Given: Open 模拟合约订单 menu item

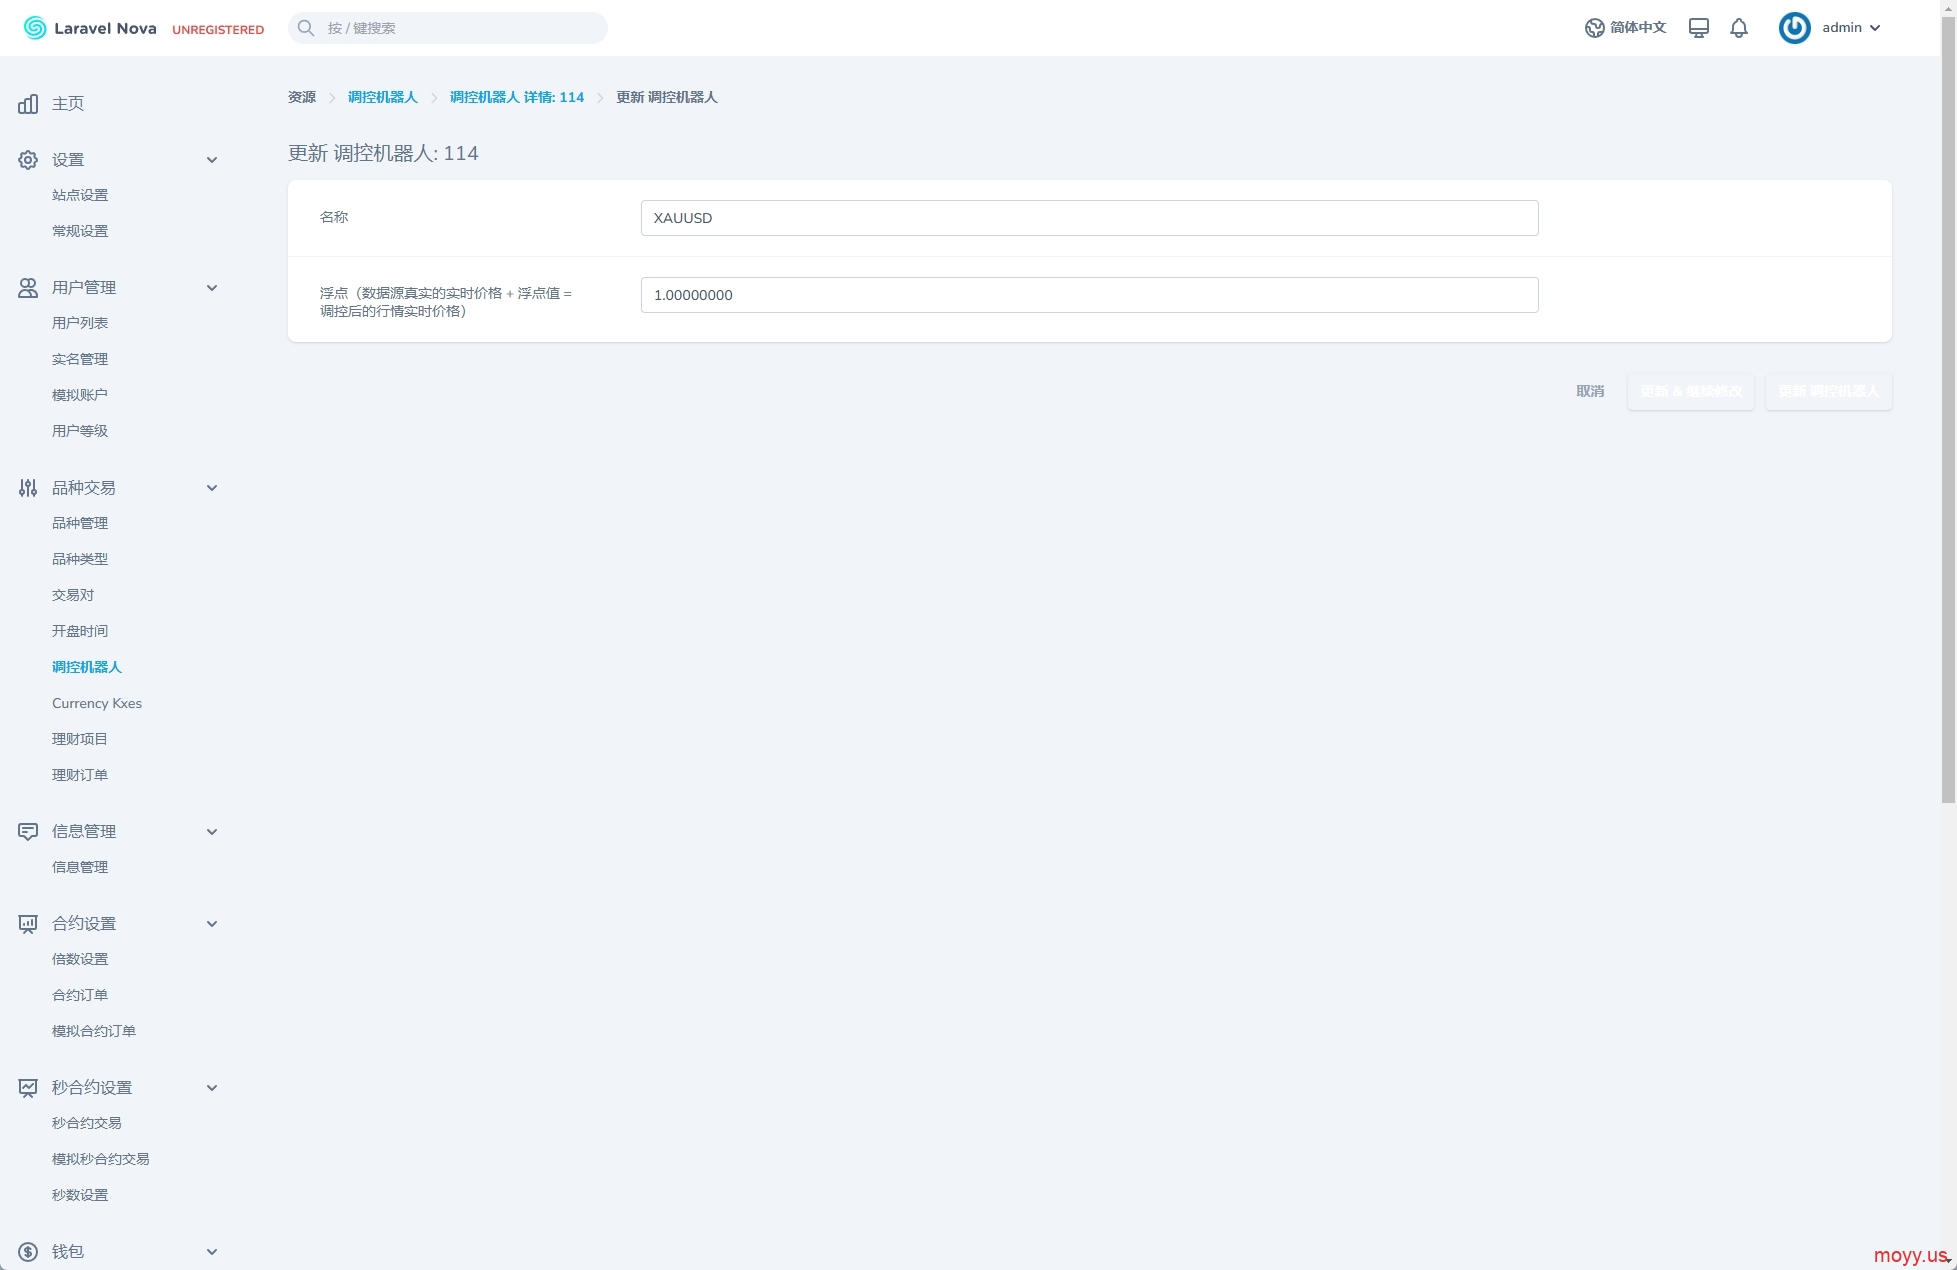Looking at the screenshot, I should tap(94, 1031).
